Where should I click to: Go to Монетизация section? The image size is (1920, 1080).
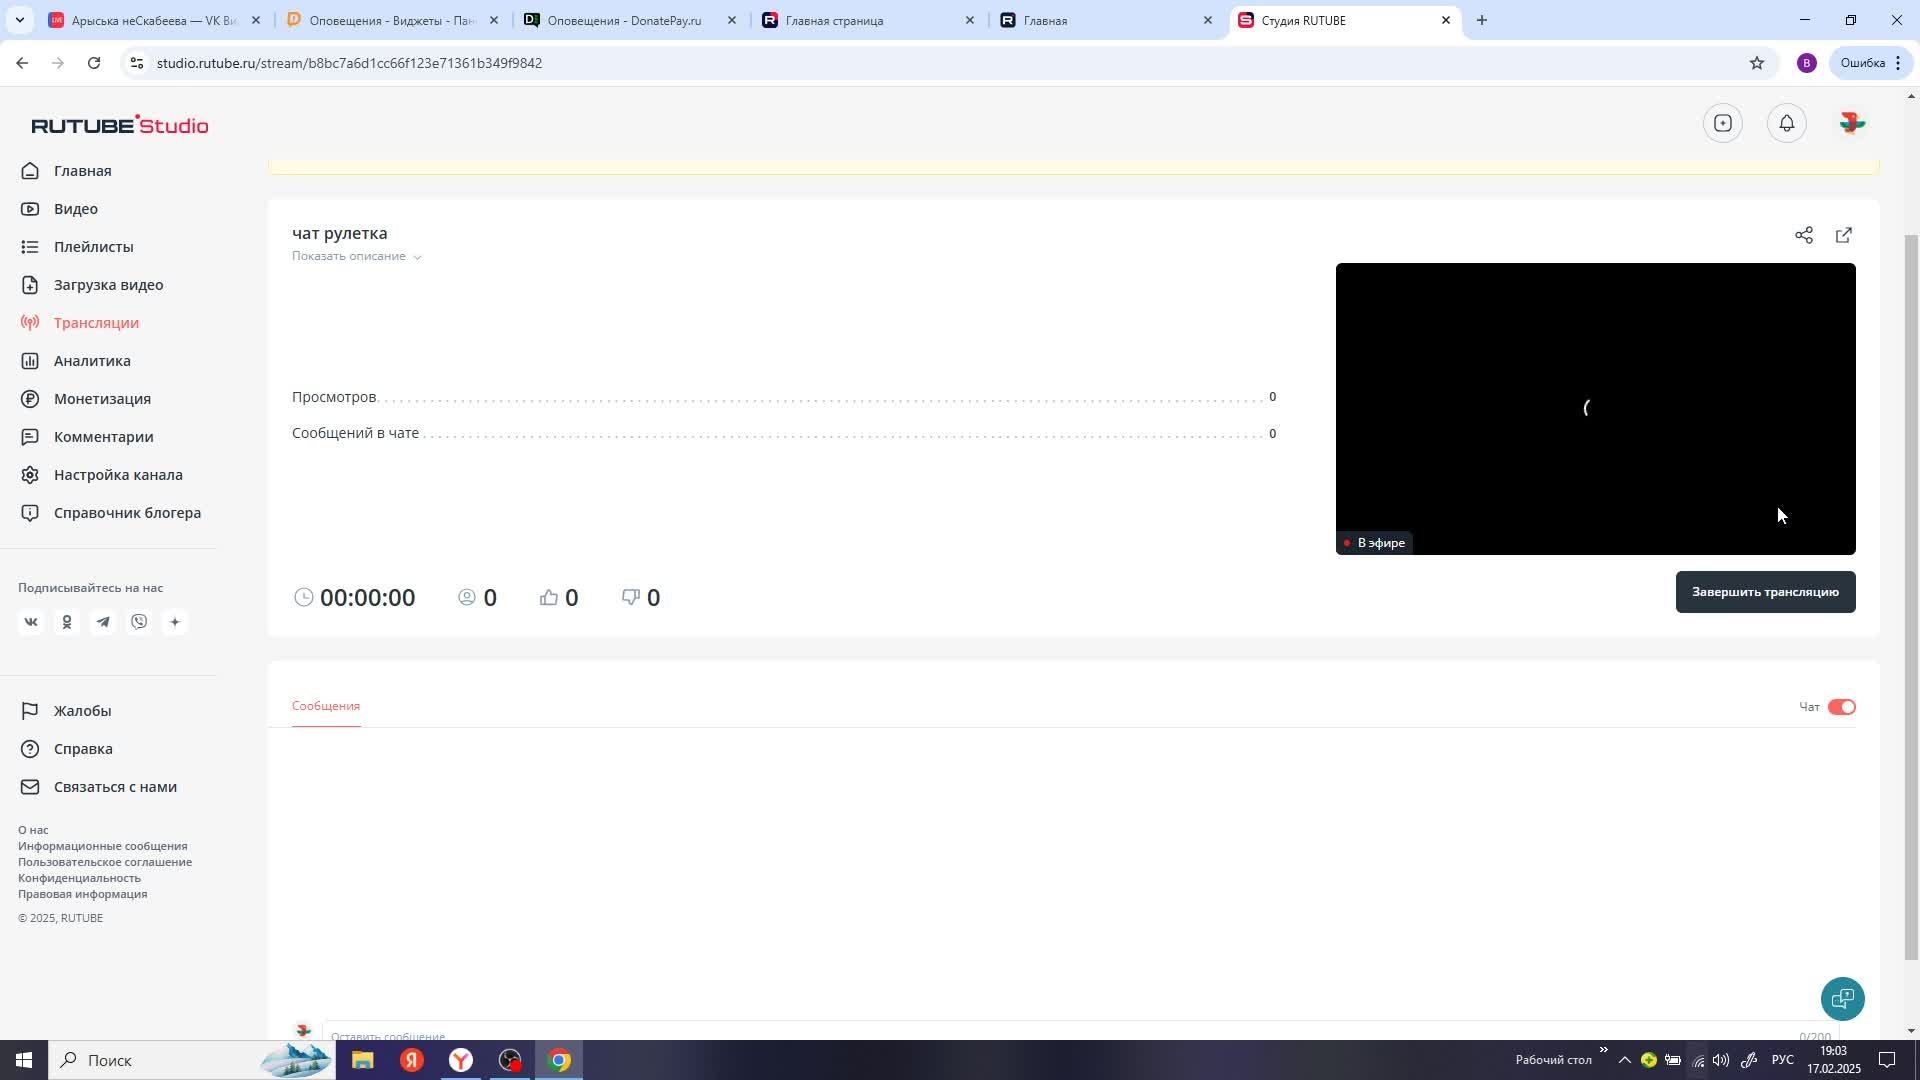coord(102,399)
